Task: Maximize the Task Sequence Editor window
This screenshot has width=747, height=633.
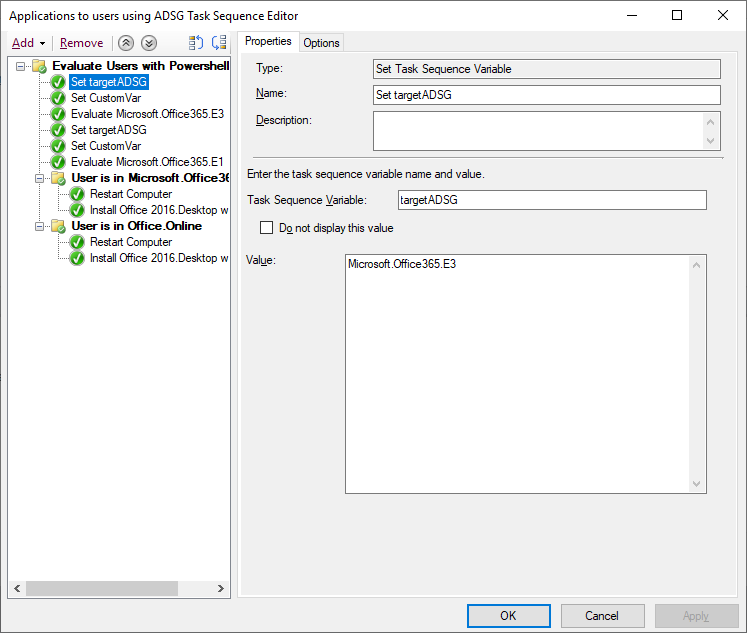Action: tap(676, 15)
